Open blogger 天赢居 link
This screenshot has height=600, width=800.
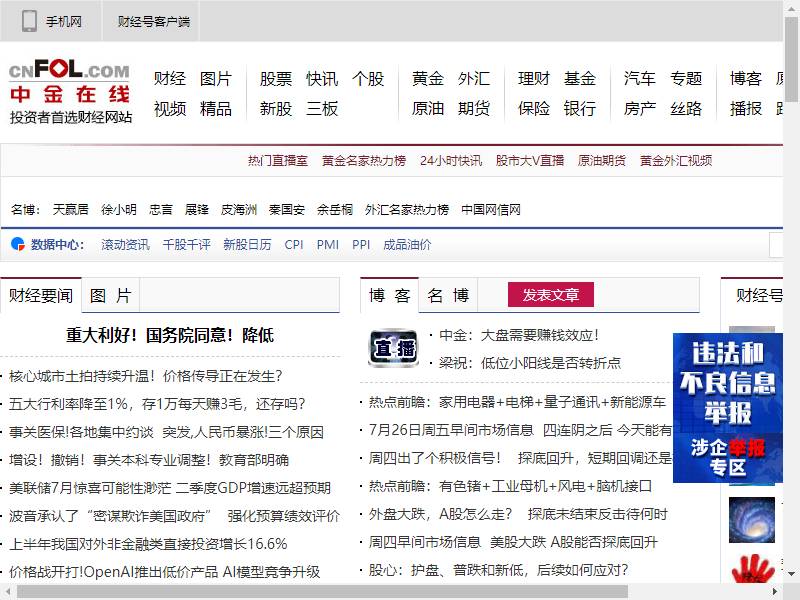click(x=70, y=210)
